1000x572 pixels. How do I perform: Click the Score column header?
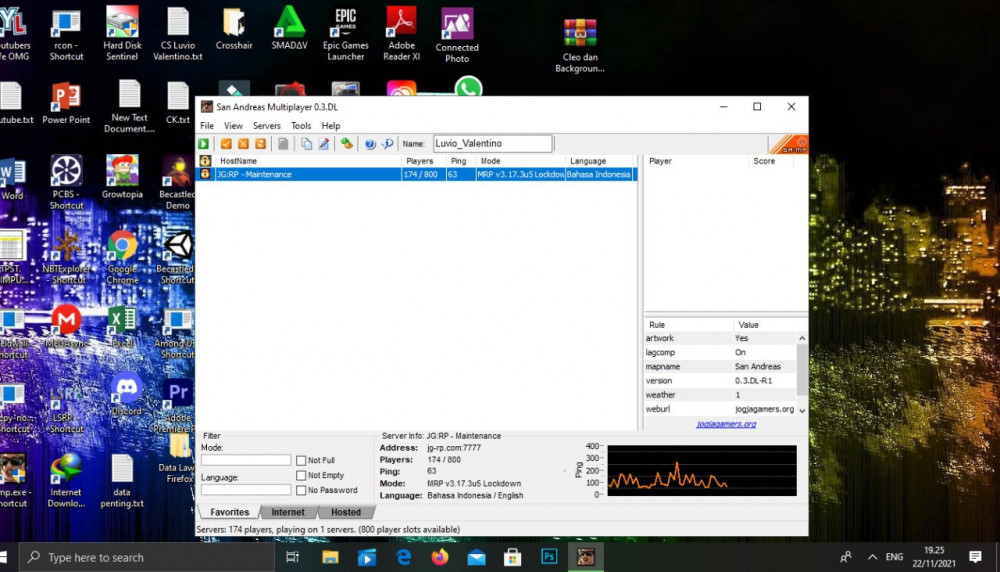coord(770,161)
